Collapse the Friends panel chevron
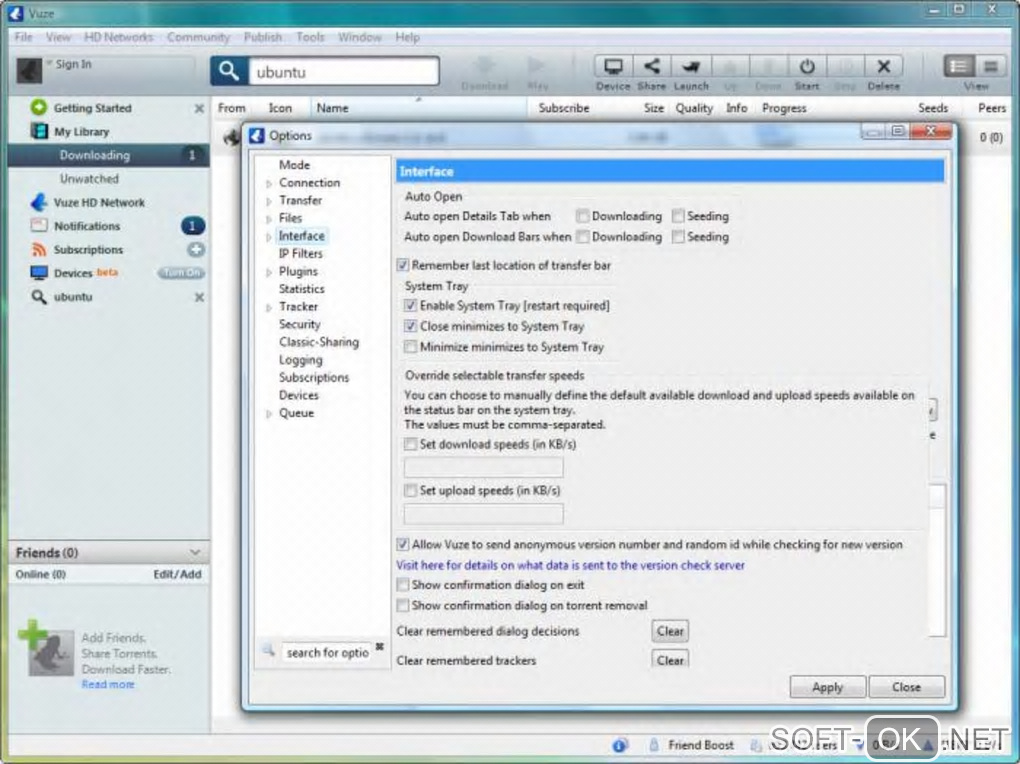 (x=195, y=553)
